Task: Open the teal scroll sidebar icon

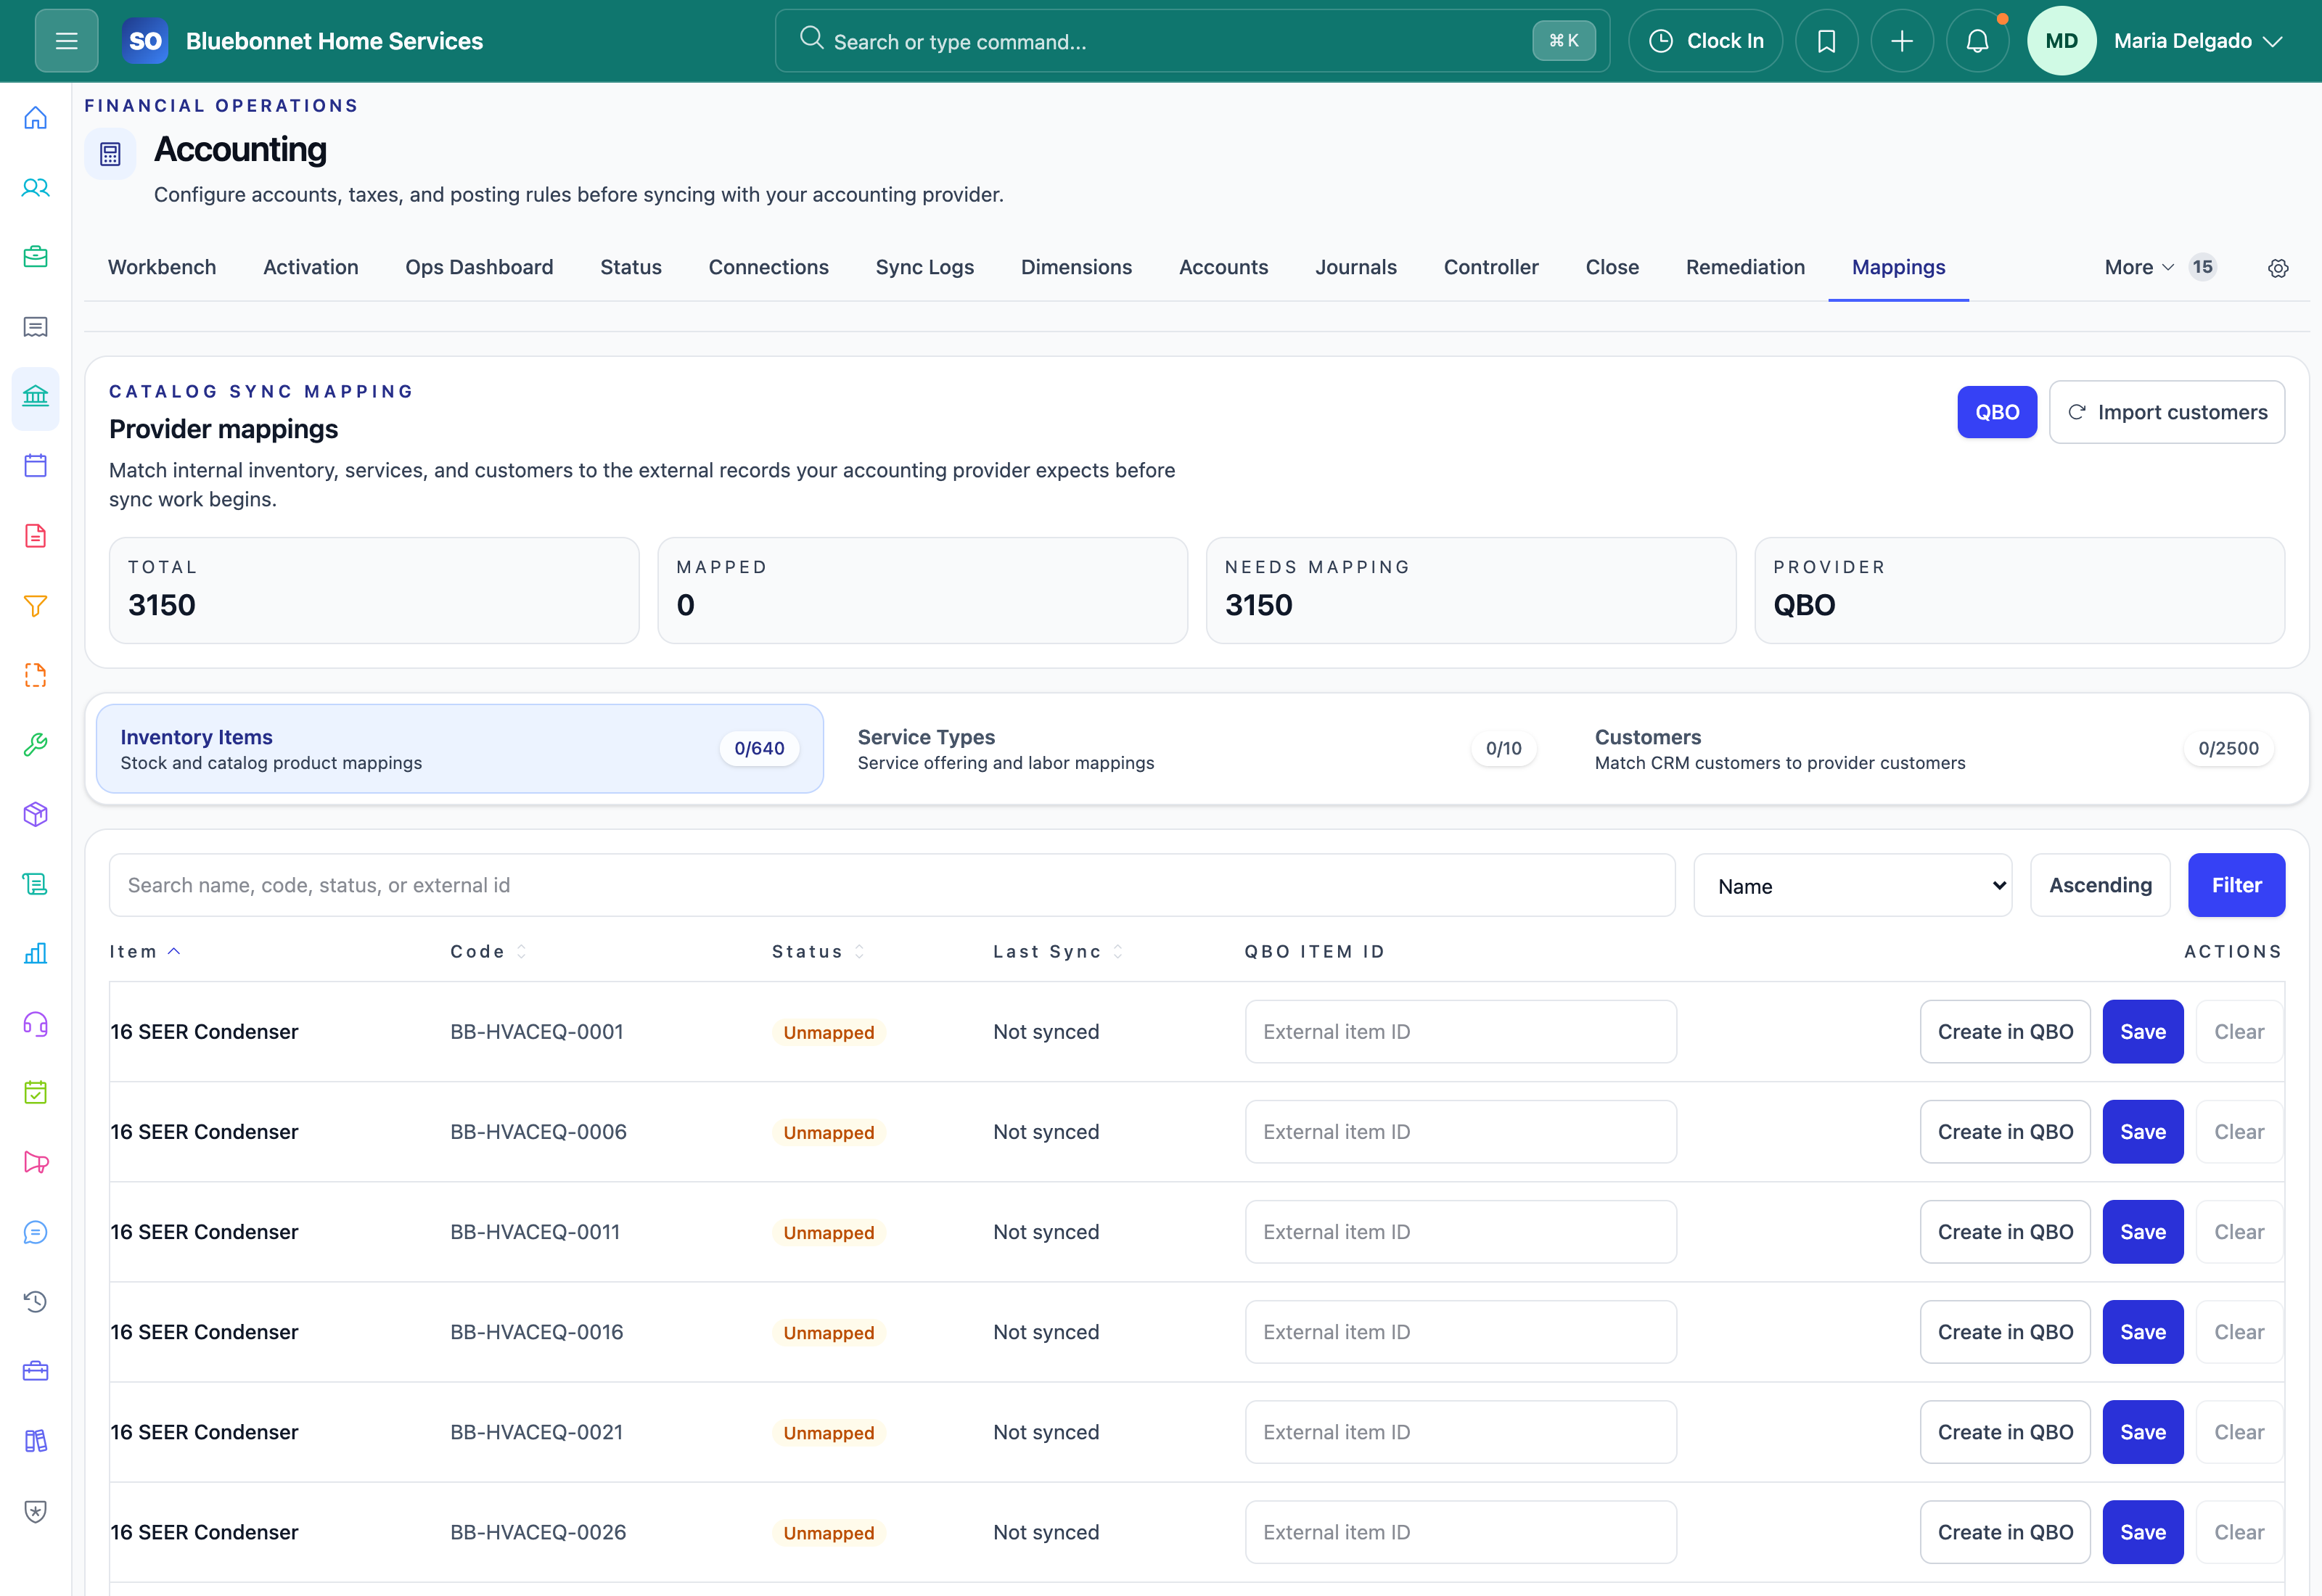Action: (36, 884)
